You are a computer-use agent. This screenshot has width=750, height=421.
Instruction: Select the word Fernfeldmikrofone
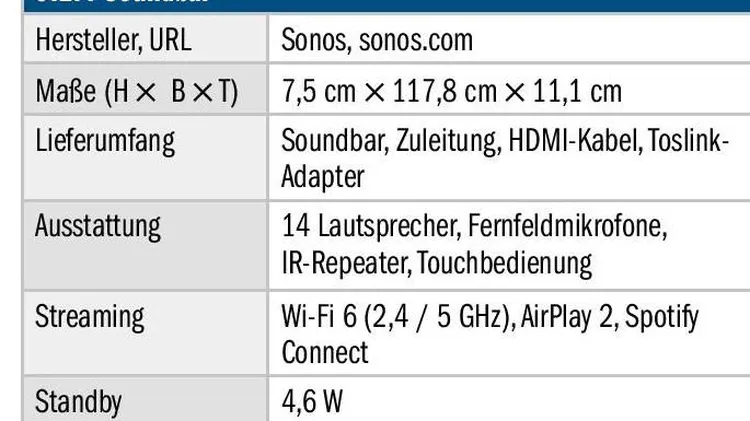pyautogui.click(x=564, y=227)
